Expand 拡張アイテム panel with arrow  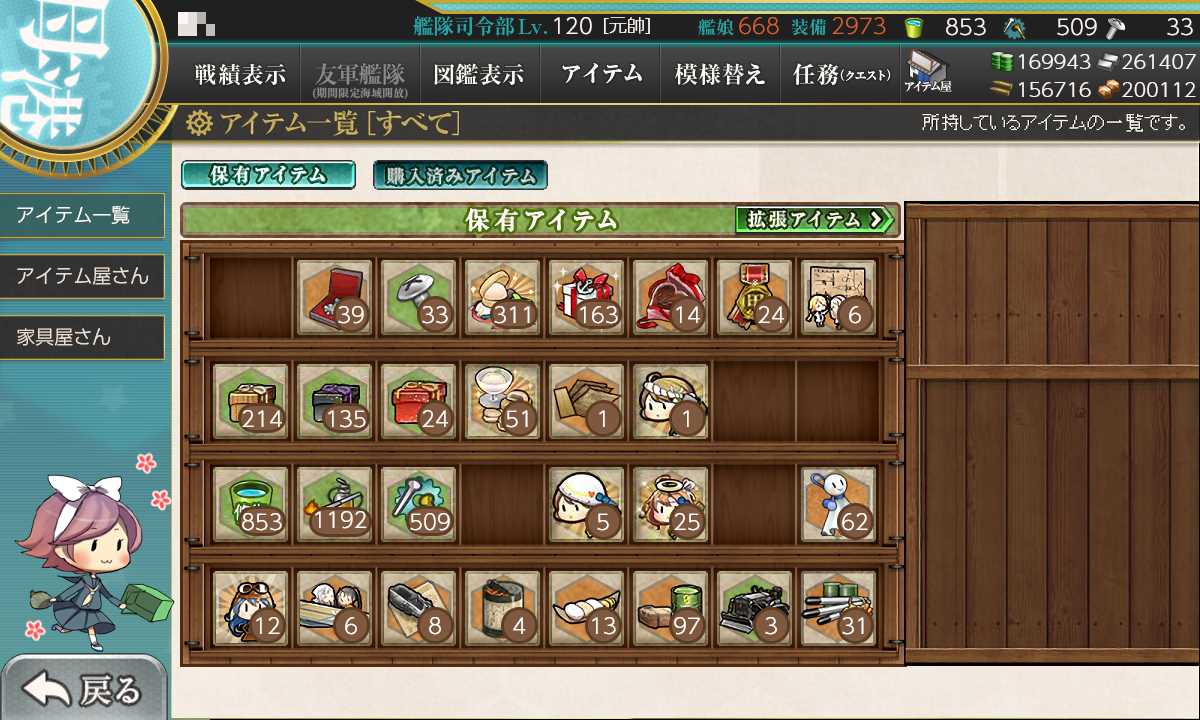coord(814,219)
